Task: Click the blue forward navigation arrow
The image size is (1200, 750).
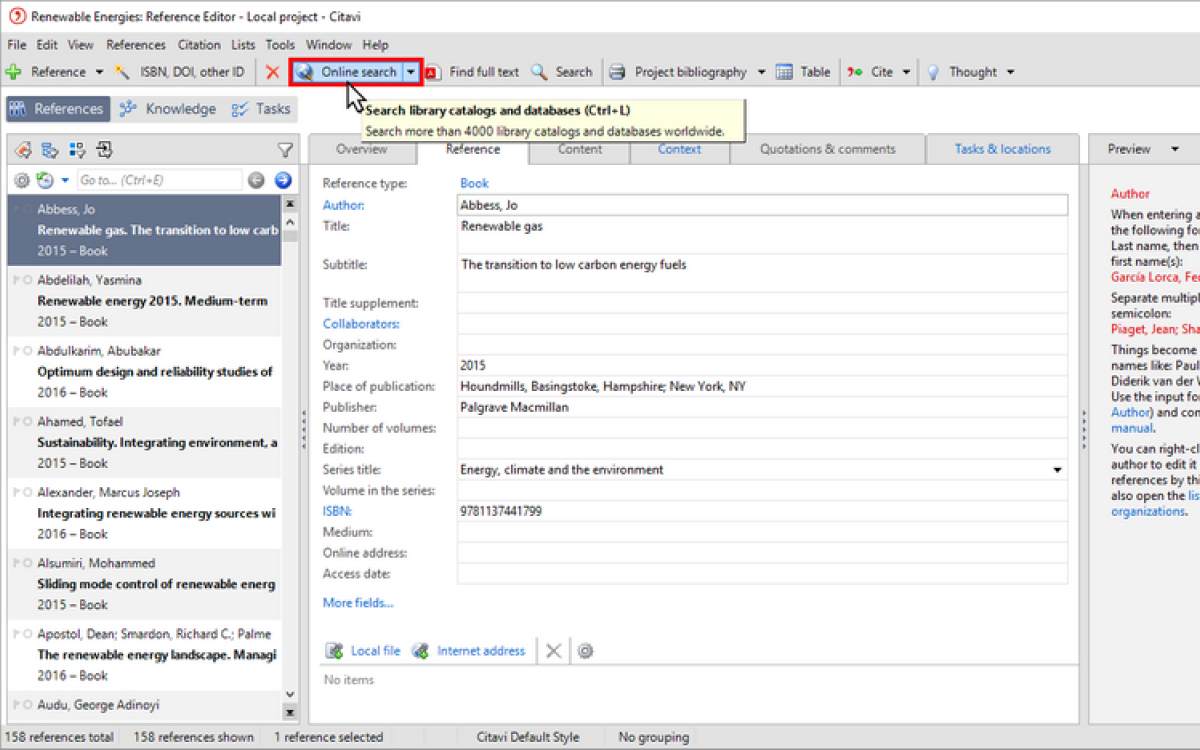Action: 283,180
